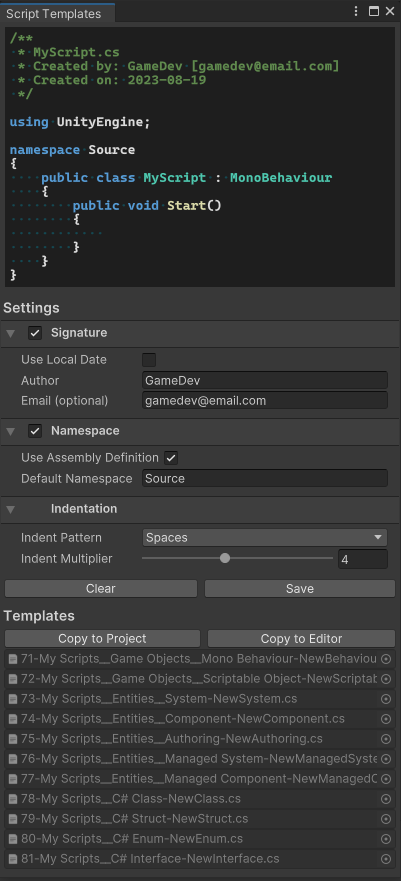Click the Indent Multiplier value field showing 4
401x881 pixels.
tap(362, 559)
